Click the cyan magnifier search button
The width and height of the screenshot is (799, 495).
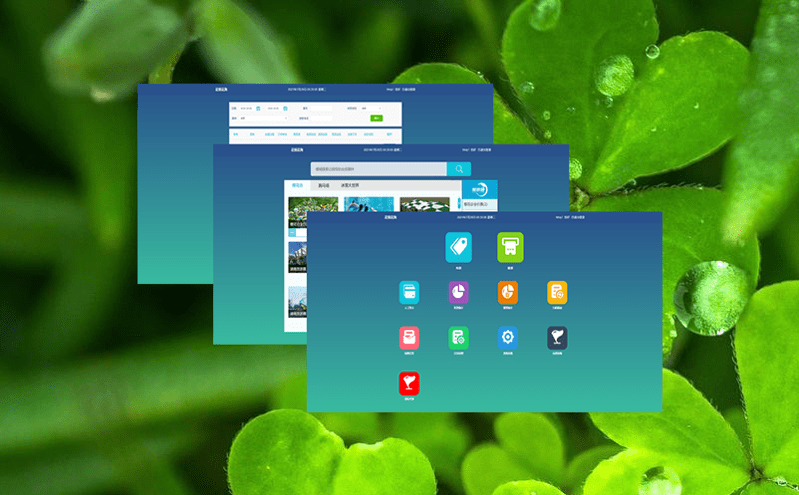coord(459,169)
